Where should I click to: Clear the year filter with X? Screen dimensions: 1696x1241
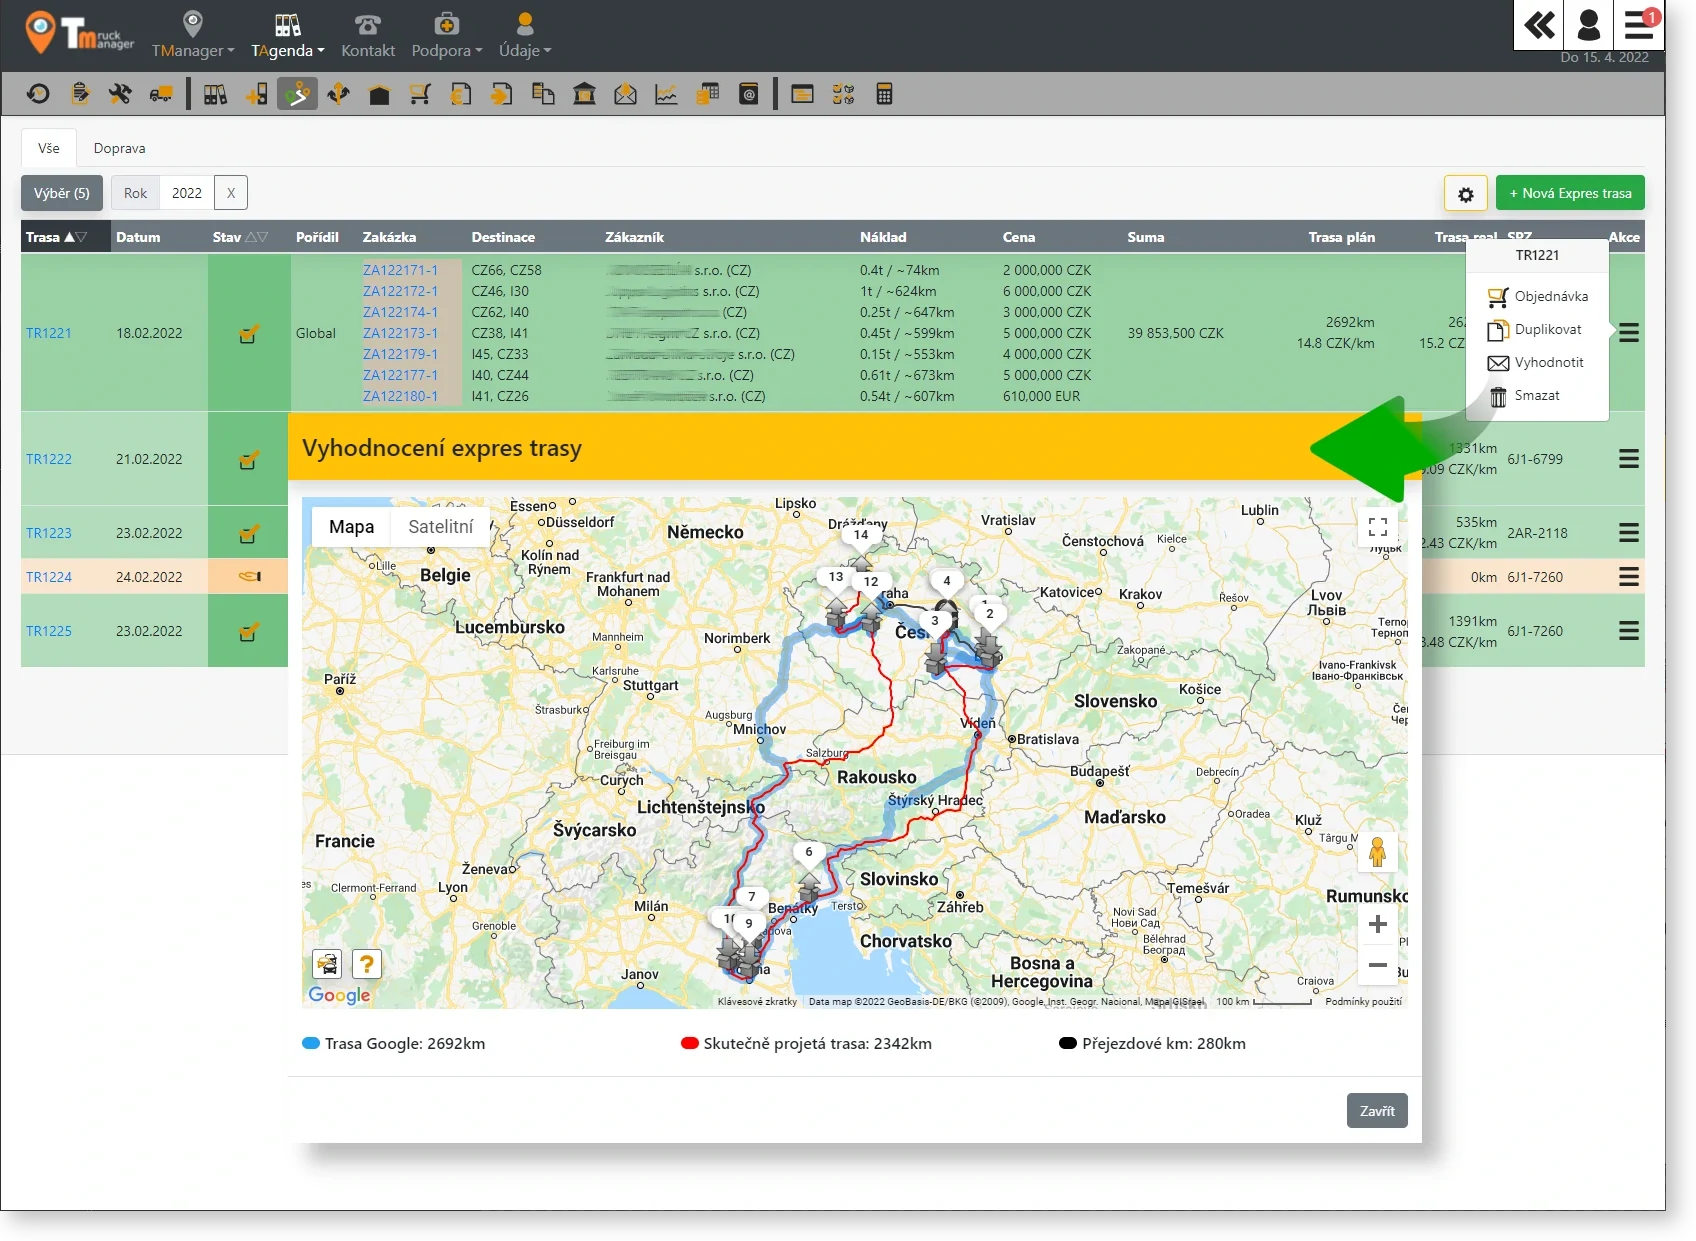coord(231,194)
